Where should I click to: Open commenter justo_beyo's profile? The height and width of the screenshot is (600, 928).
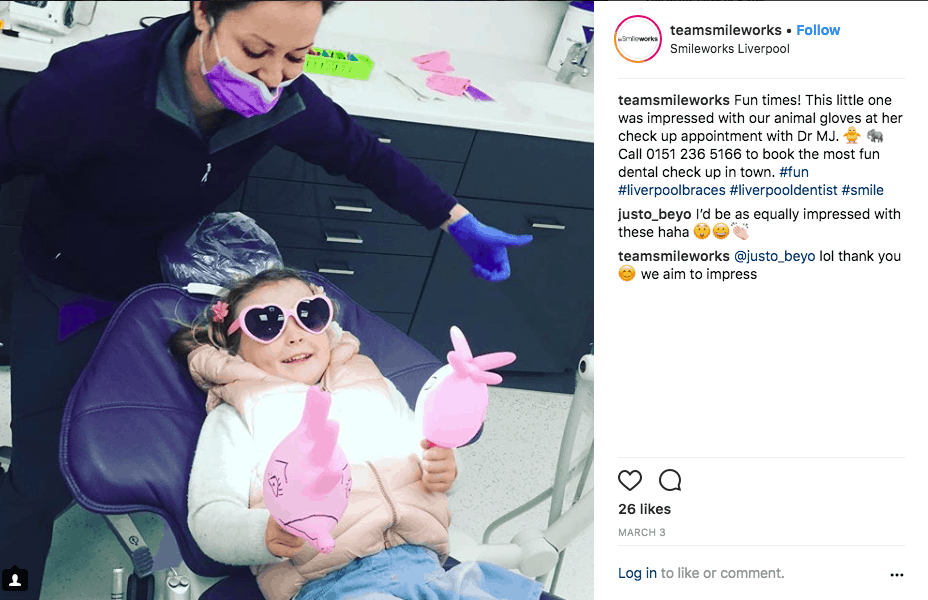pyautogui.click(x=655, y=214)
